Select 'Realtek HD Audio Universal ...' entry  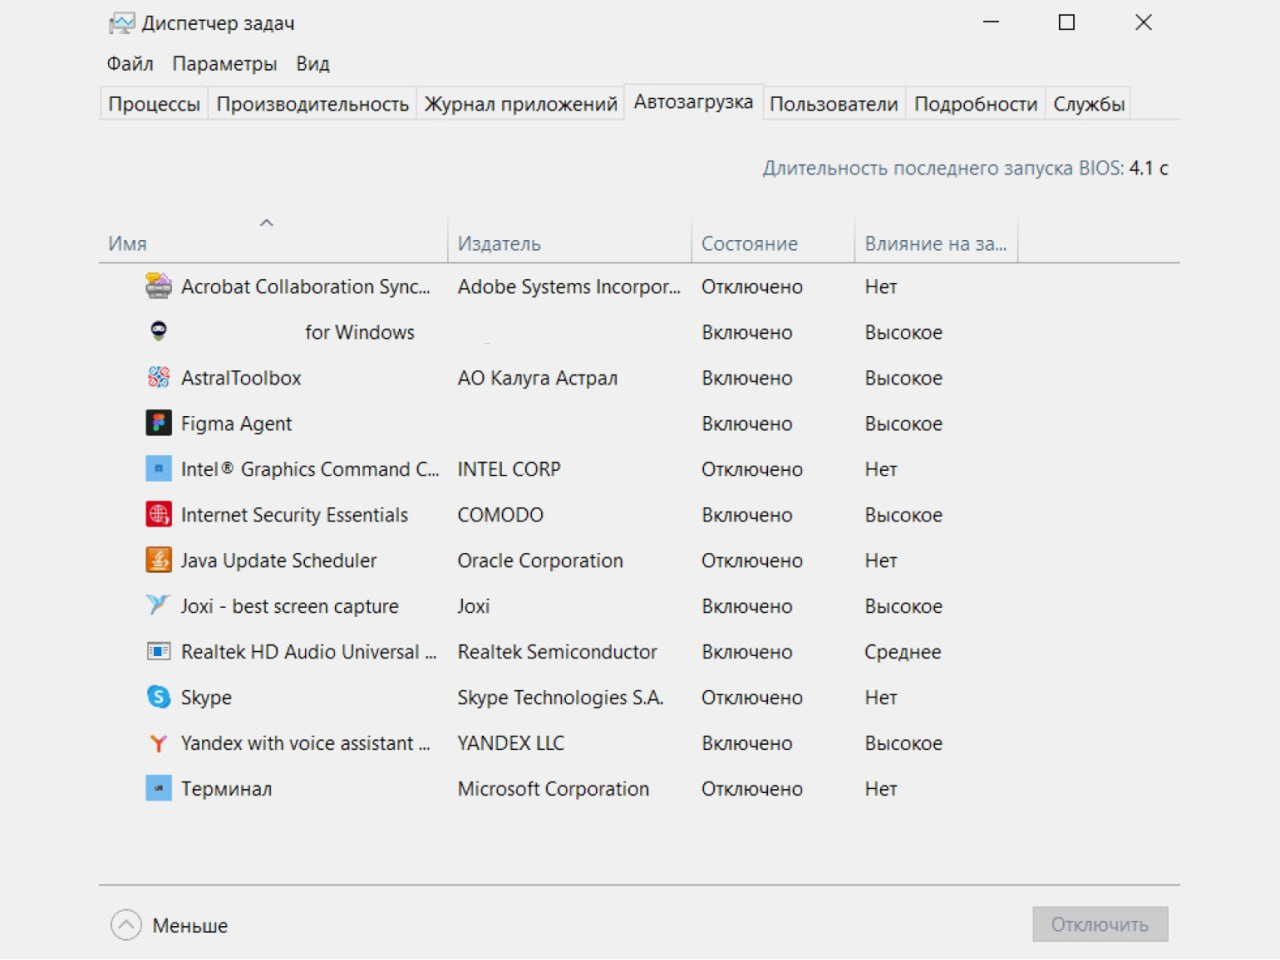pyautogui.click(x=309, y=652)
